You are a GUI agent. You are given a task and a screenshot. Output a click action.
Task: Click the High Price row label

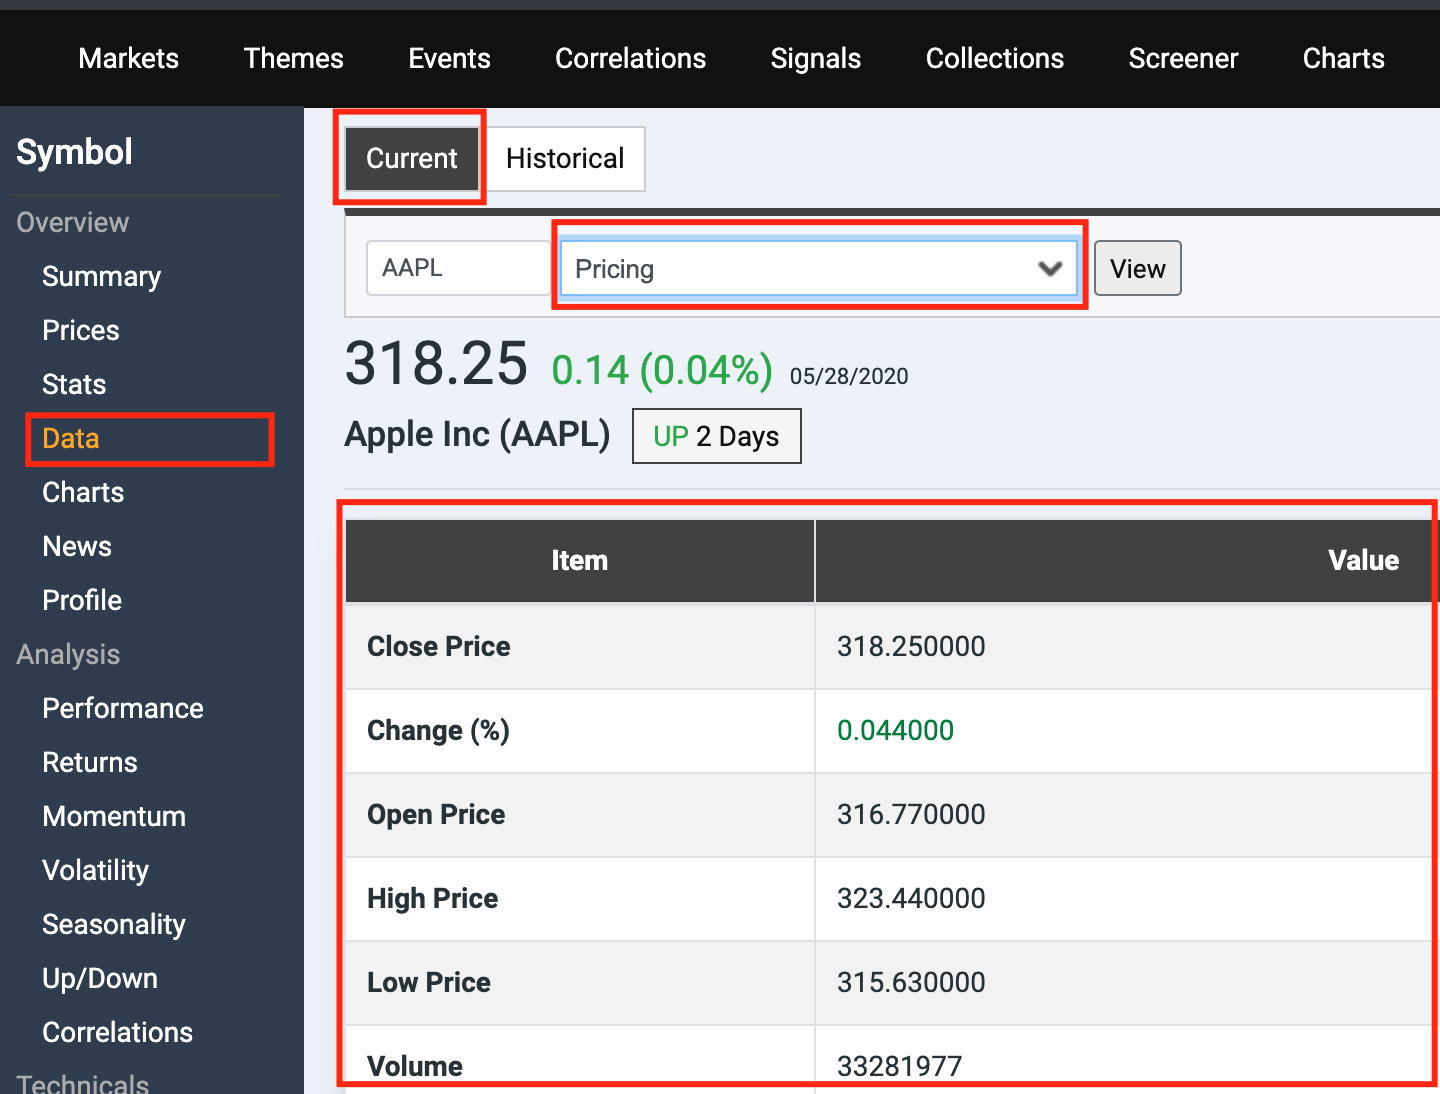[x=432, y=898]
